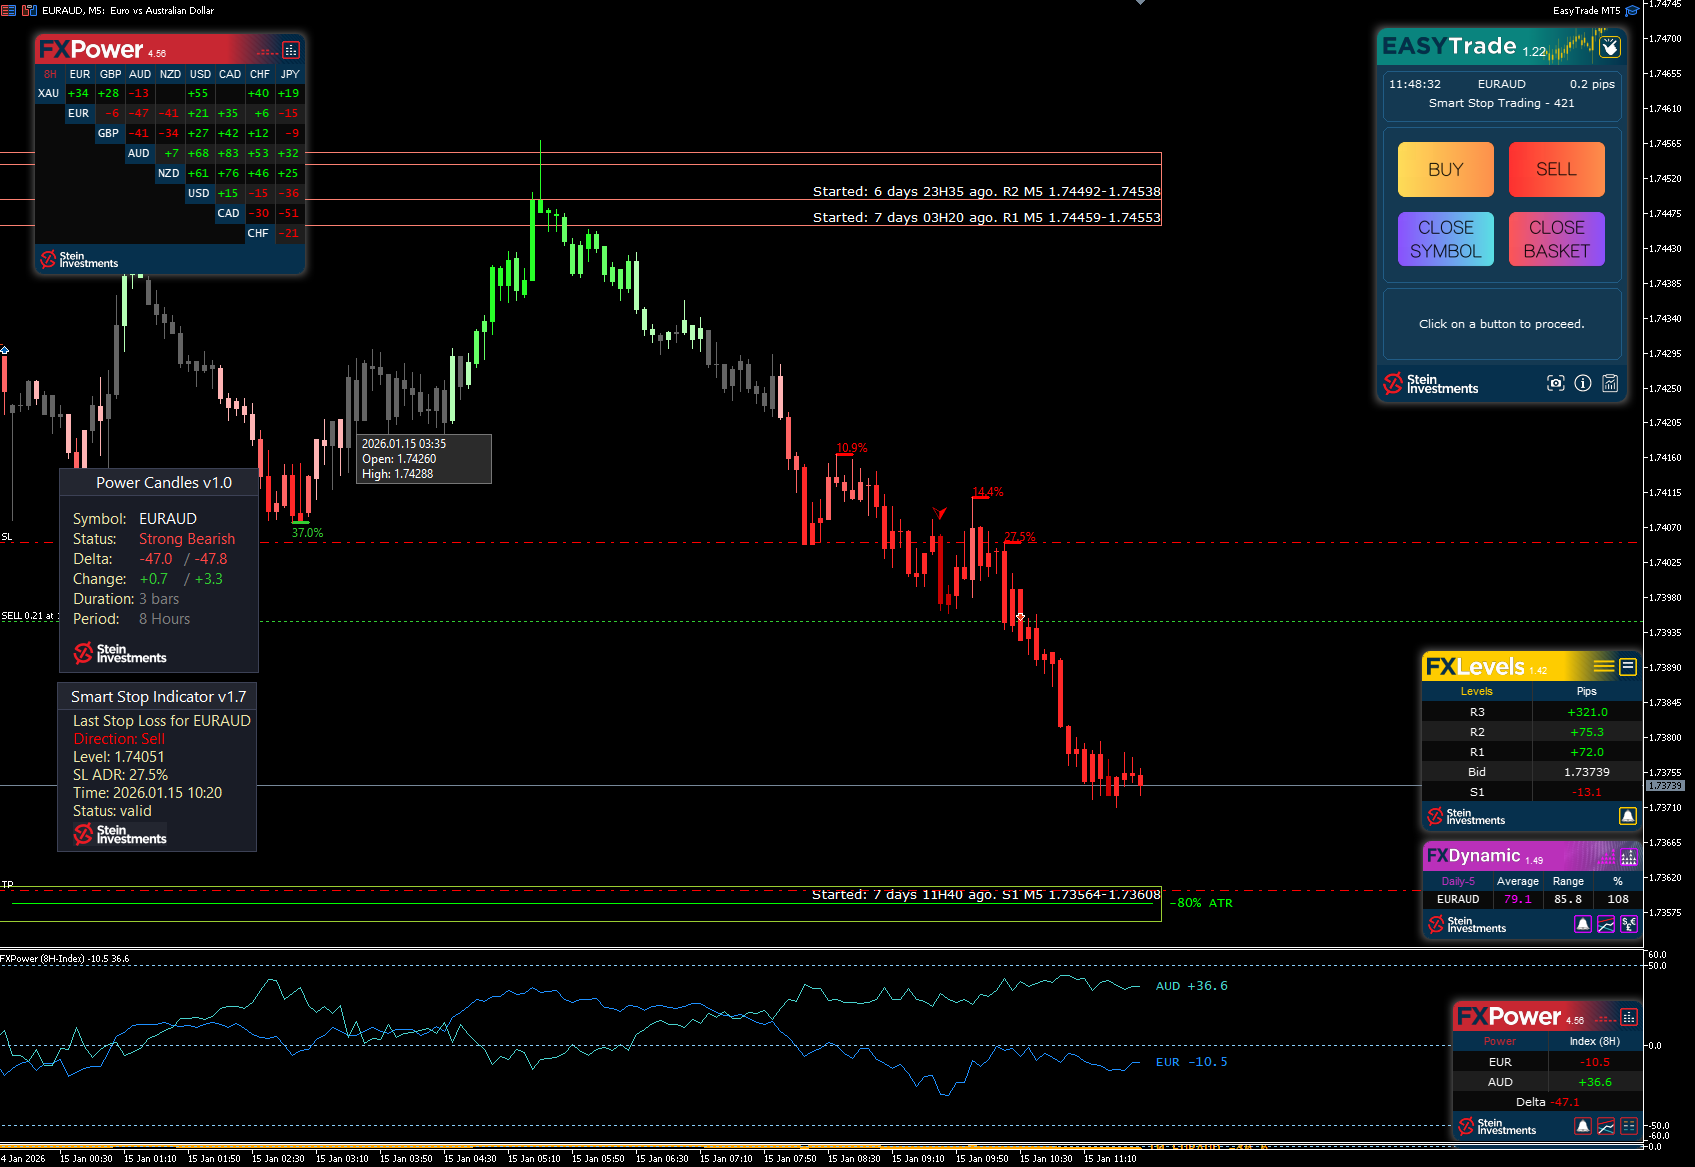Click the Smart Stop Indicator v1.7 title
Viewport: 1695px width, 1167px height.
point(158,697)
